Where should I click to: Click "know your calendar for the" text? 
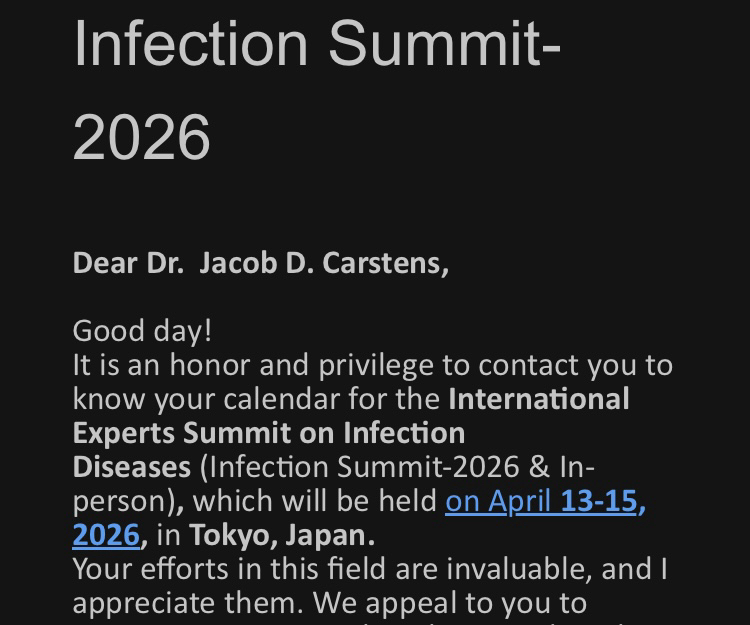256,399
